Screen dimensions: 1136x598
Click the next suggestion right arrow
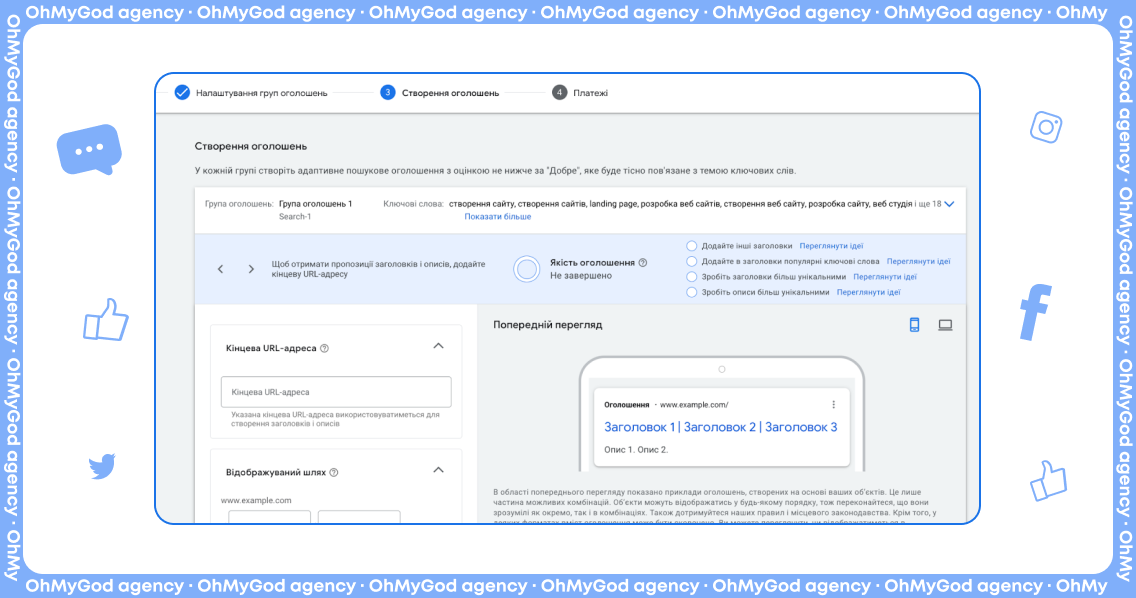(x=251, y=269)
